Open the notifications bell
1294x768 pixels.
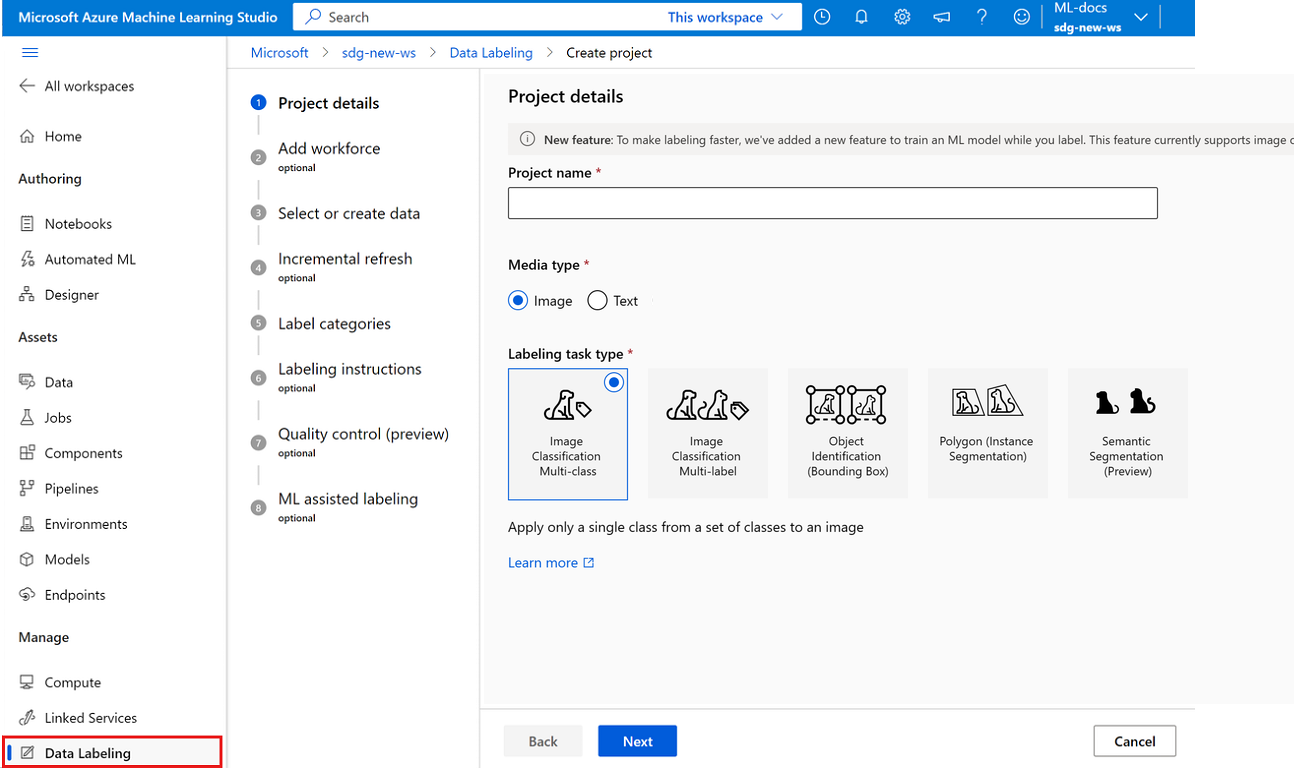[x=861, y=17]
